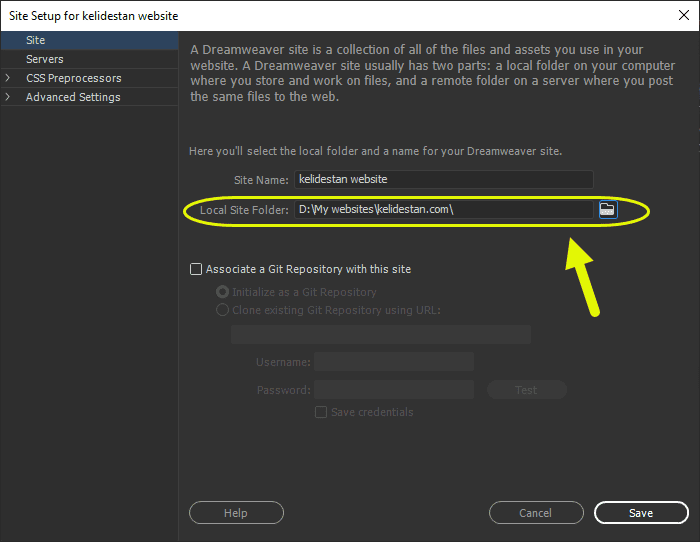The height and width of the screenshot is (542, 700).
Task: Close the Site Setup dialog
Action: click(683, 15)
